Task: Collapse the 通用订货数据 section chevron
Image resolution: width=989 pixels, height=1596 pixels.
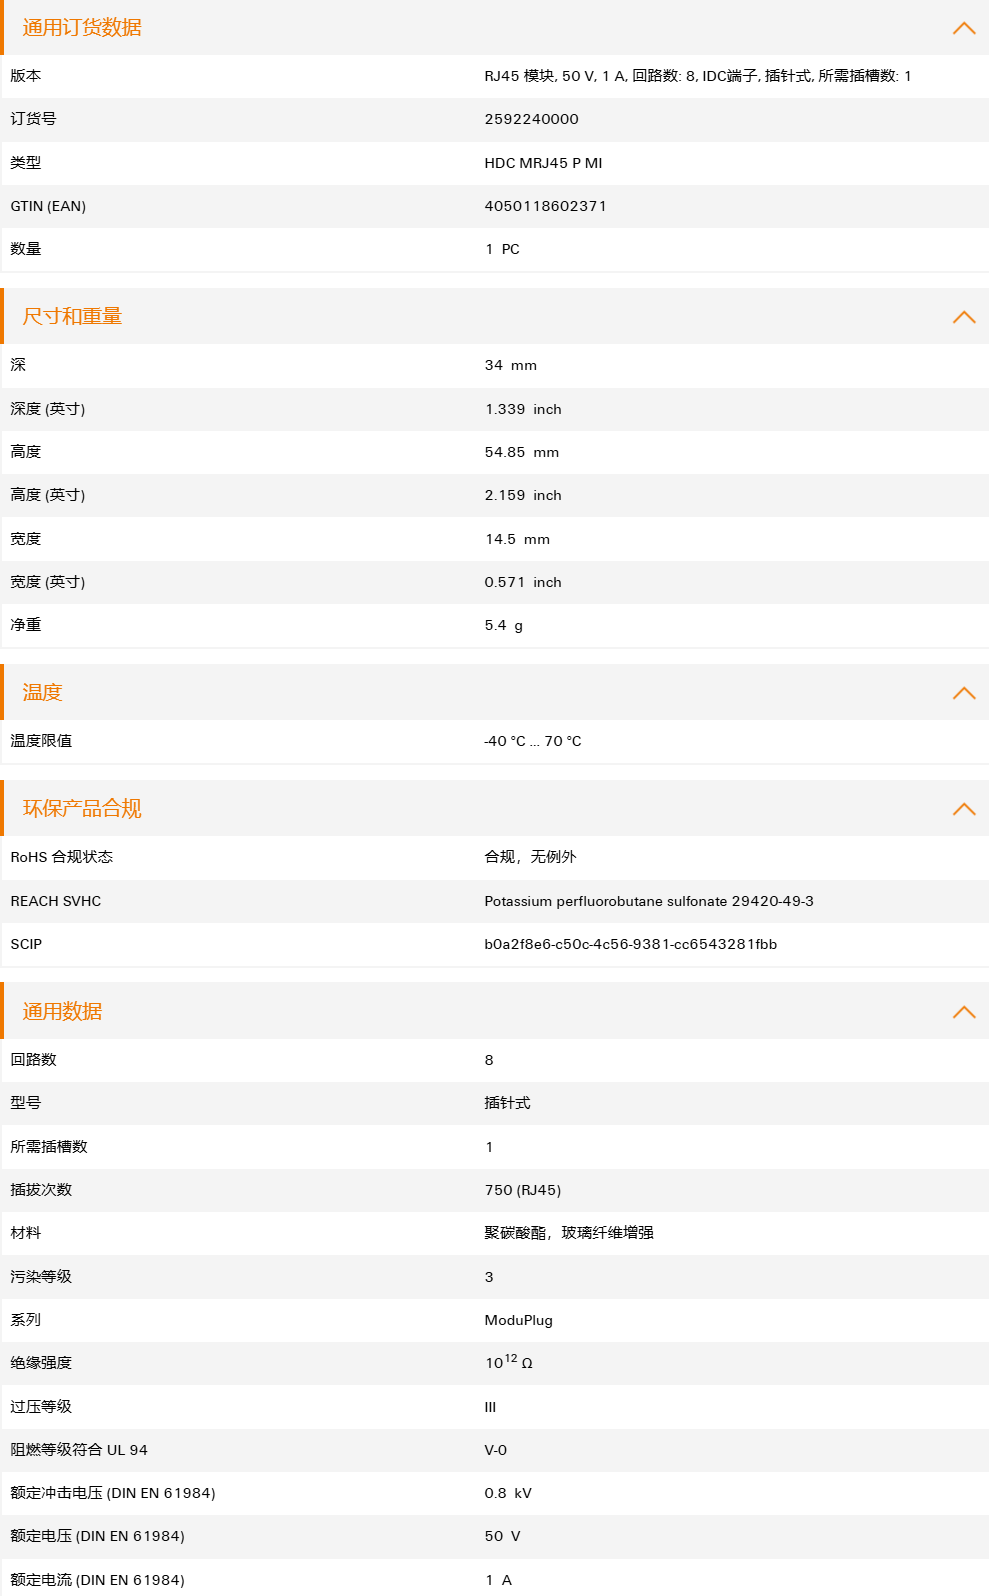Action: click(x=964, y=28)
